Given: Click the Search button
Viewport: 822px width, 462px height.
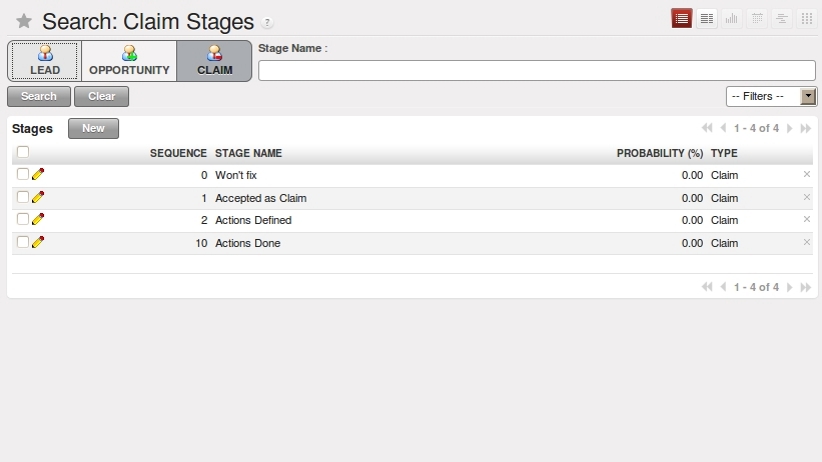Looking at the screenshot, I should coord(39,96).
